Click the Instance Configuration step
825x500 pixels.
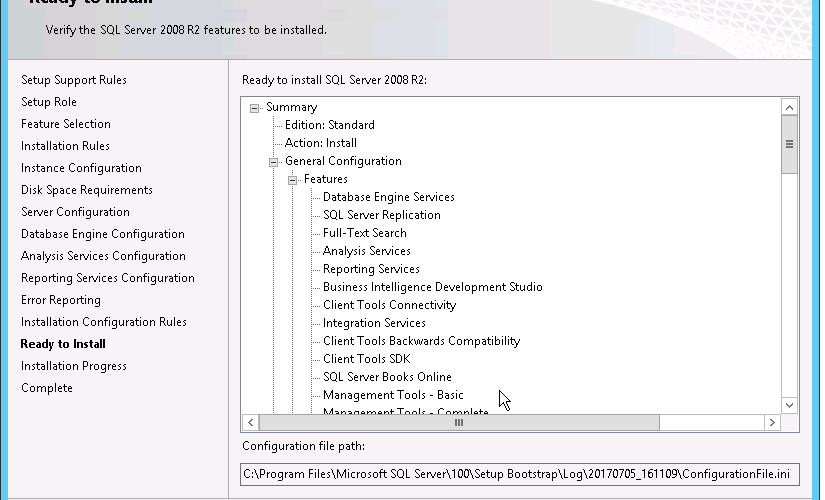[81, 168]
